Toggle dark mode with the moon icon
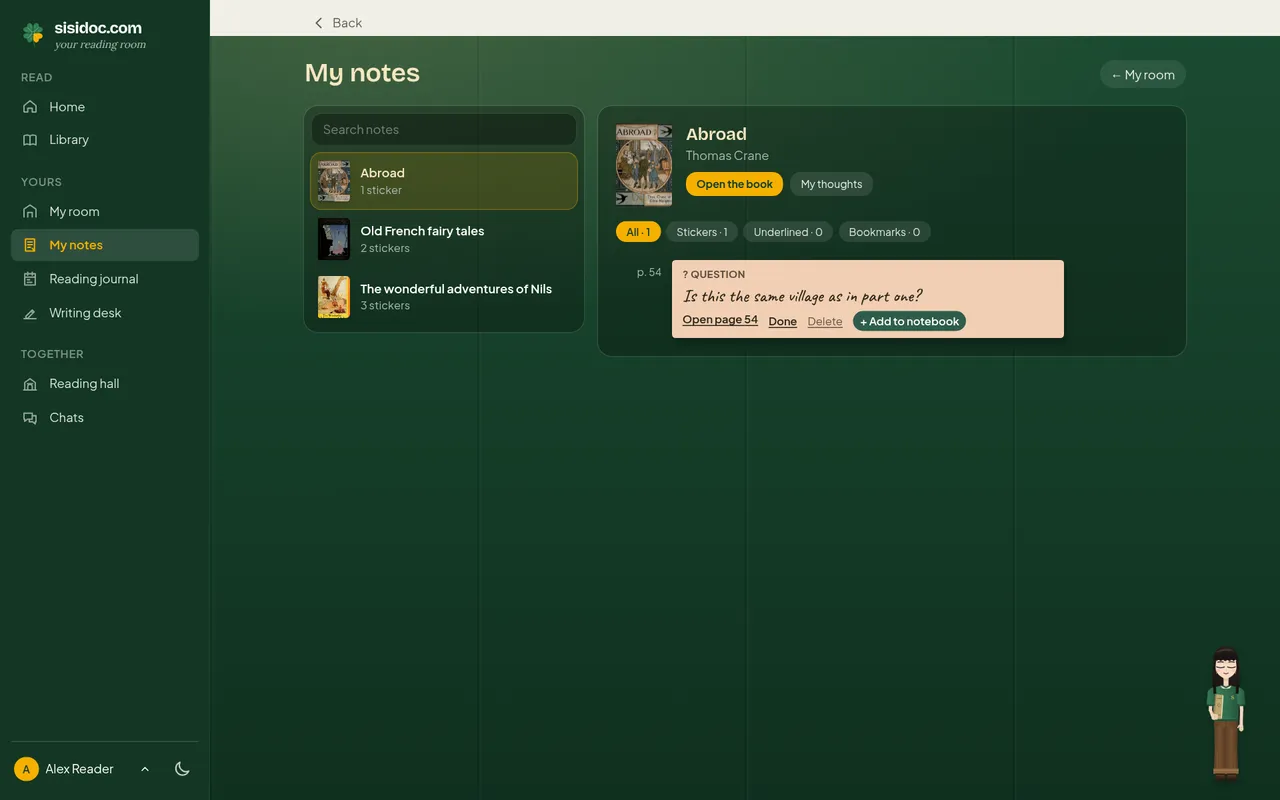The image size is (1280, 800). pos(182,769)
